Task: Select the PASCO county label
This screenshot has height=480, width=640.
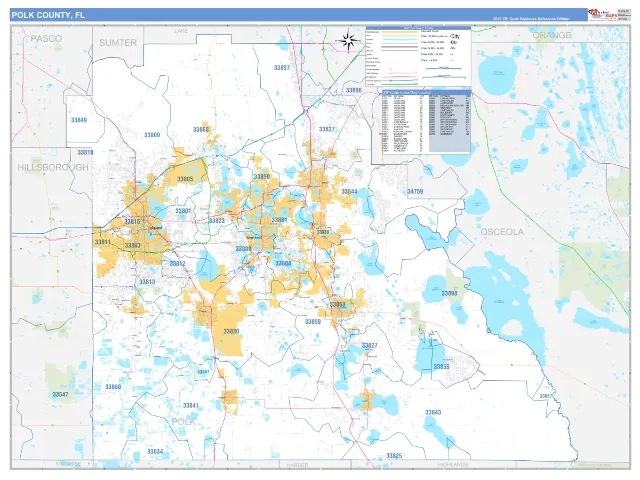Action: (x=47, y=39)
